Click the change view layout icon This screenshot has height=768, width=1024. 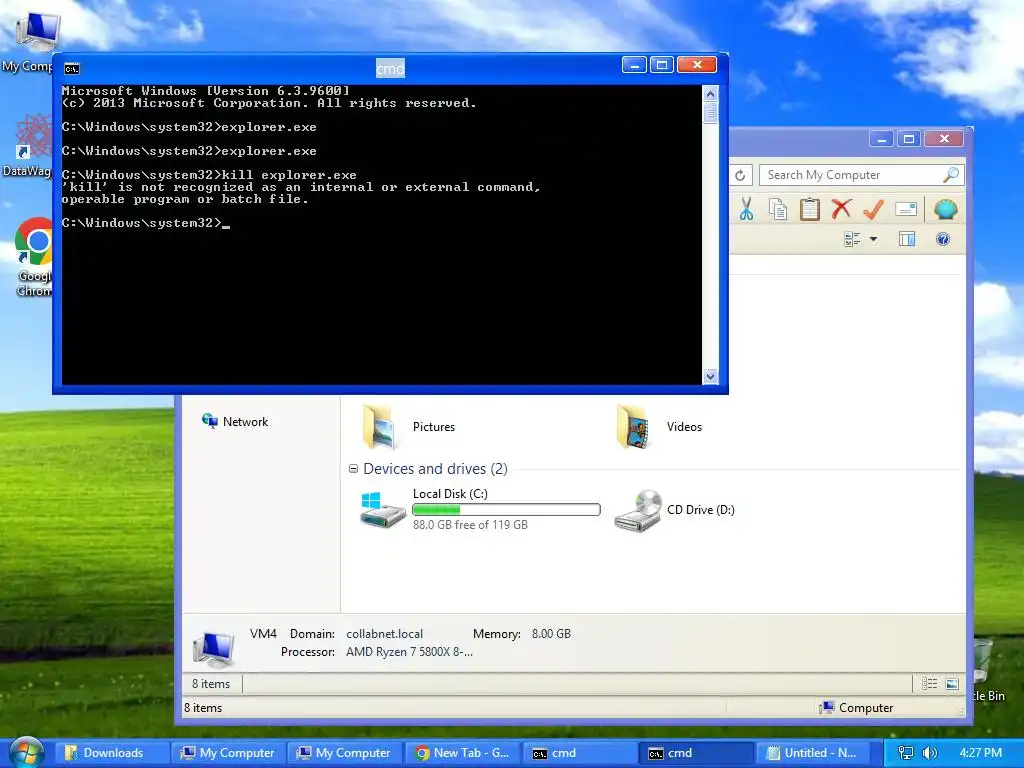[x=852, y=239]
